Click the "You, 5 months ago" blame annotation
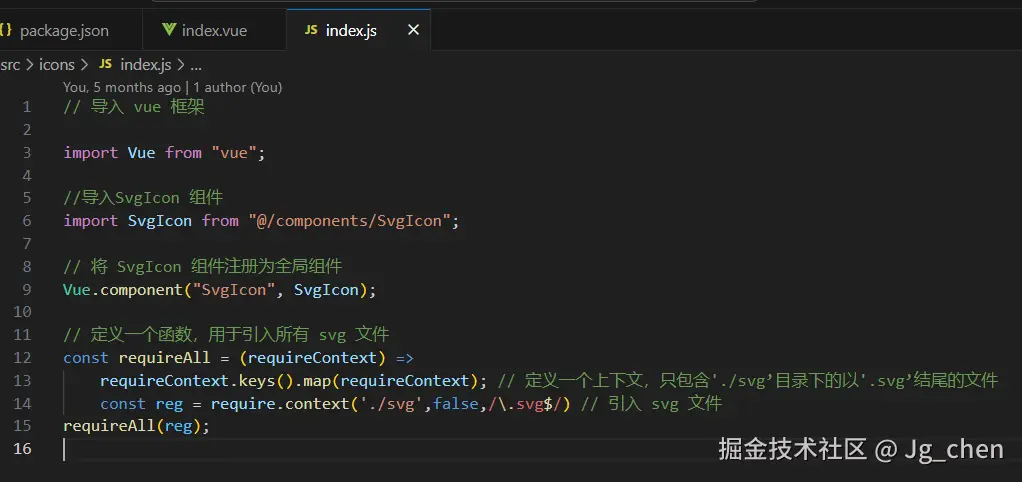The height and width of the screenshot is (482, 1022). pyautogui.click(x=122, y=87)
